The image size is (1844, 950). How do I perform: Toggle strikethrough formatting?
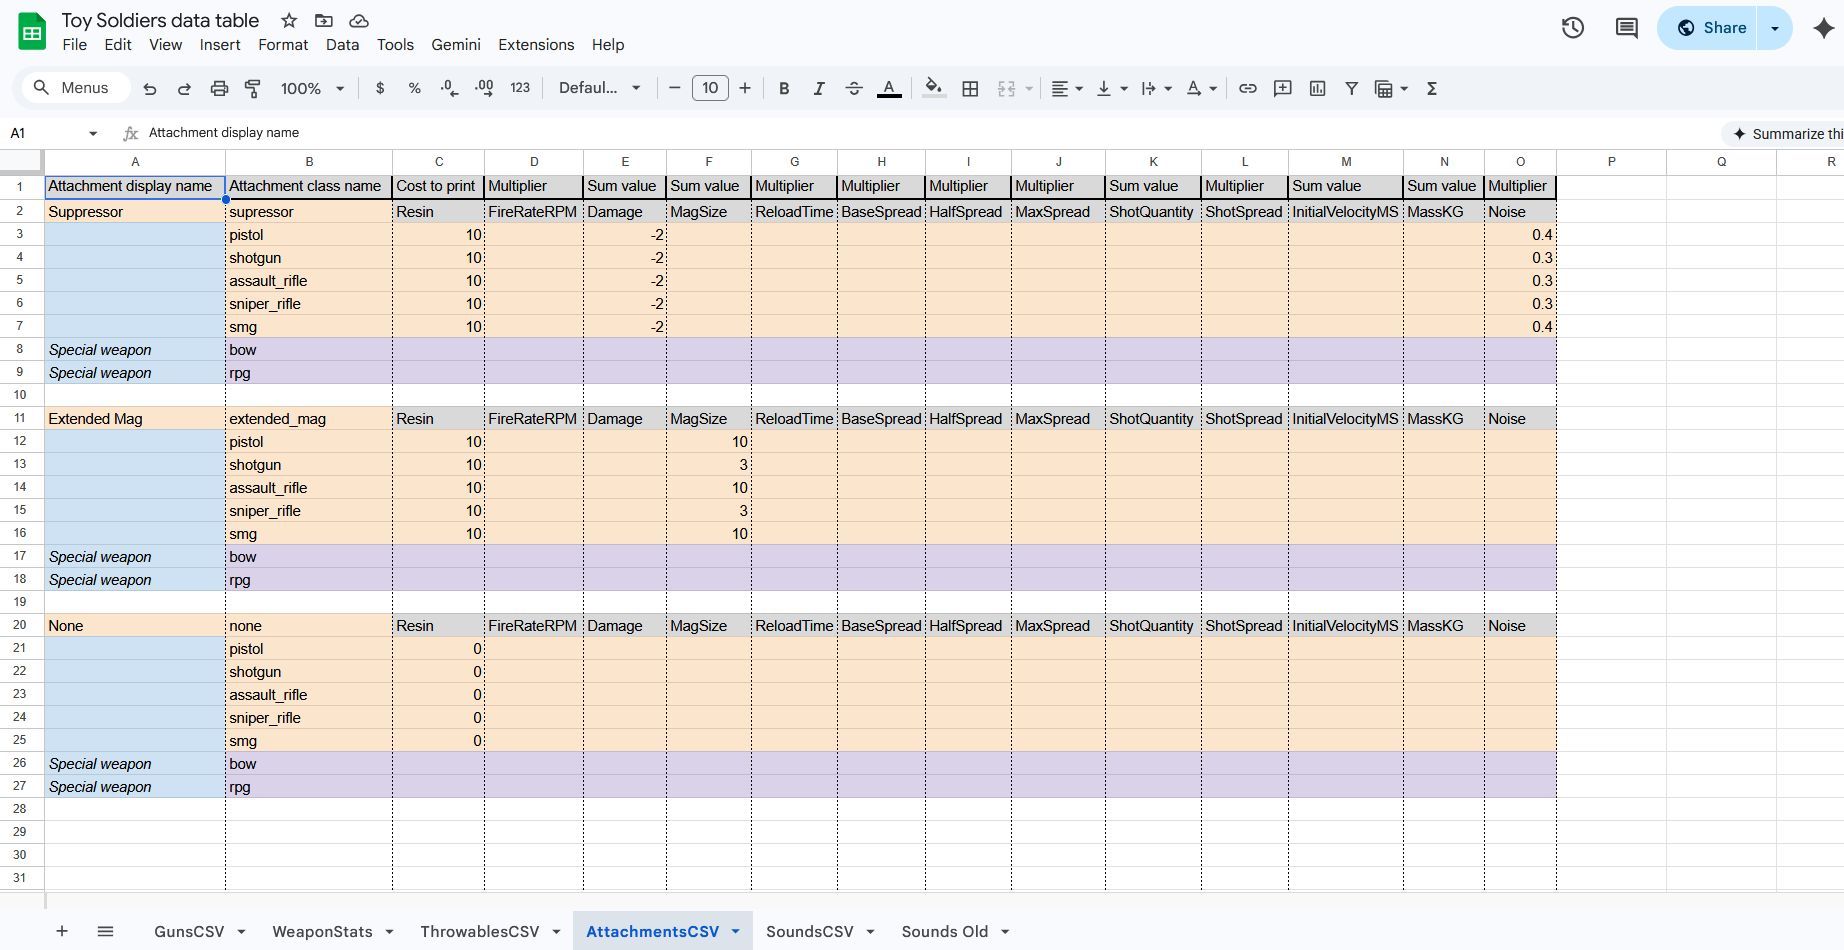854,88
